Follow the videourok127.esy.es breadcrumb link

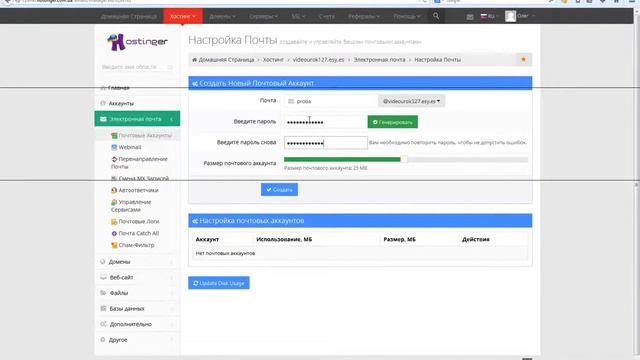click(318, 60)
